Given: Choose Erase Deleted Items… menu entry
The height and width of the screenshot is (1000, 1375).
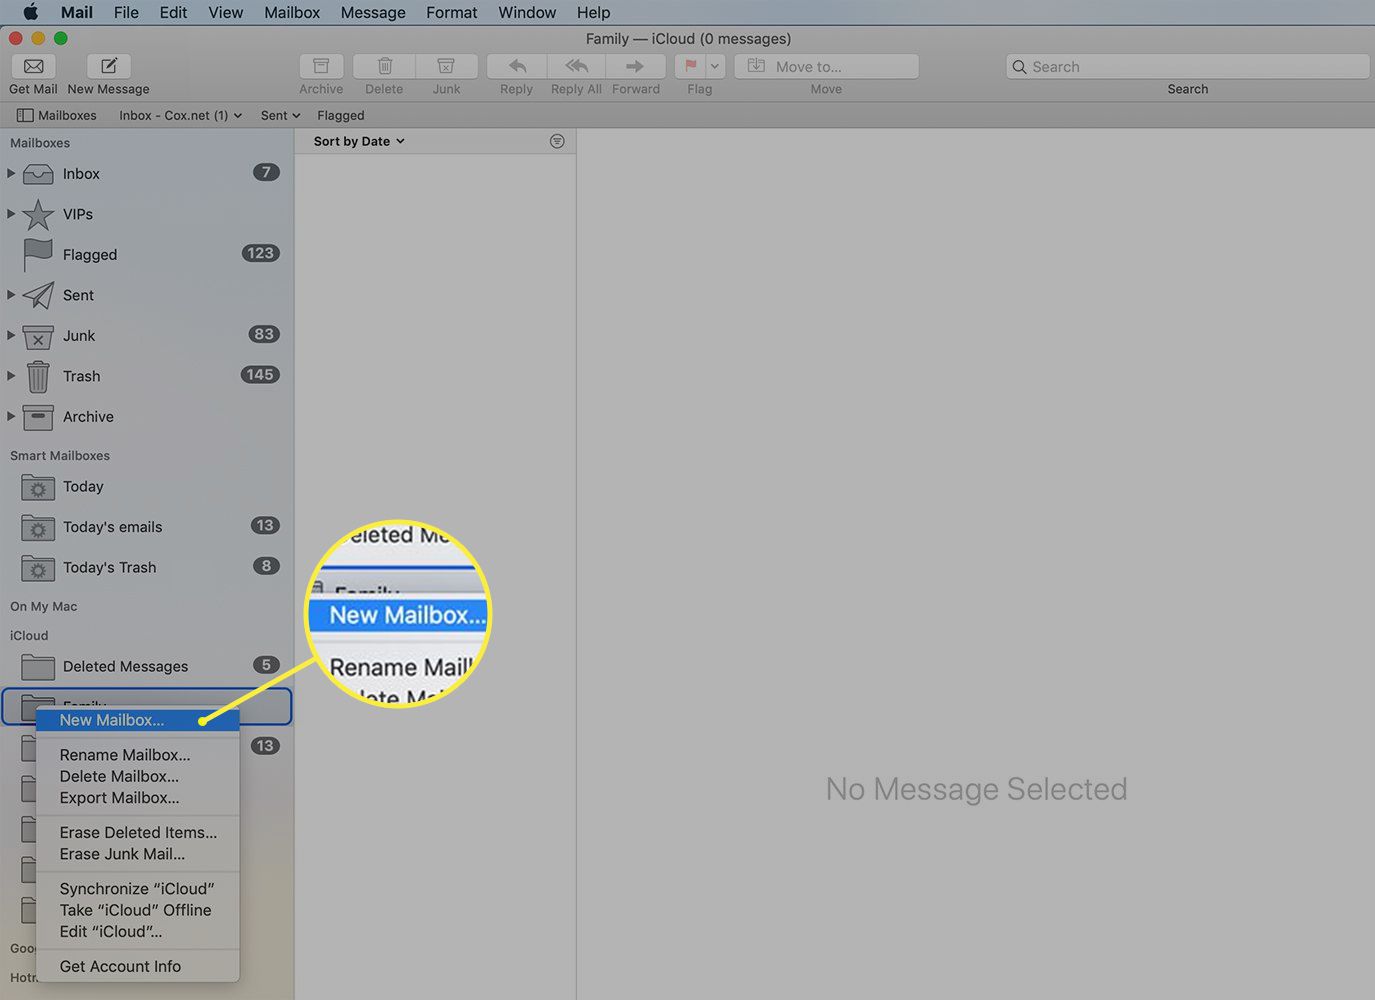Looking at the screenshot, I should pyautogui.click(x=138, y=832).
